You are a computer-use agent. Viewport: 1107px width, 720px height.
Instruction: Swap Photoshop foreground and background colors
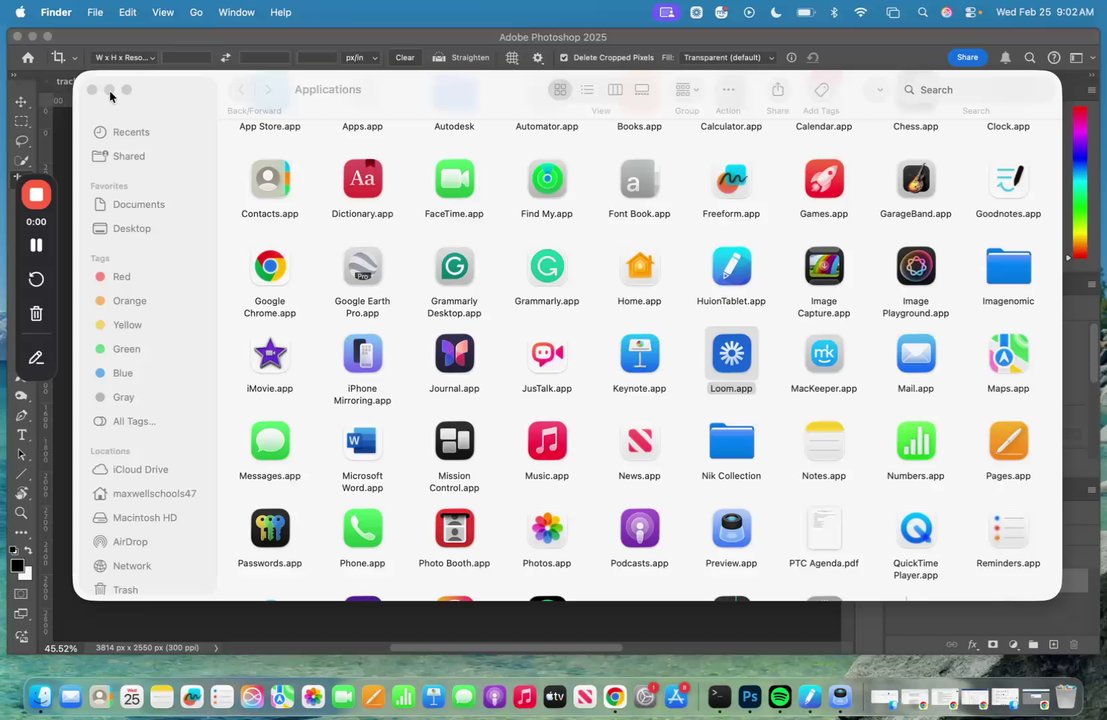(28, 550)
